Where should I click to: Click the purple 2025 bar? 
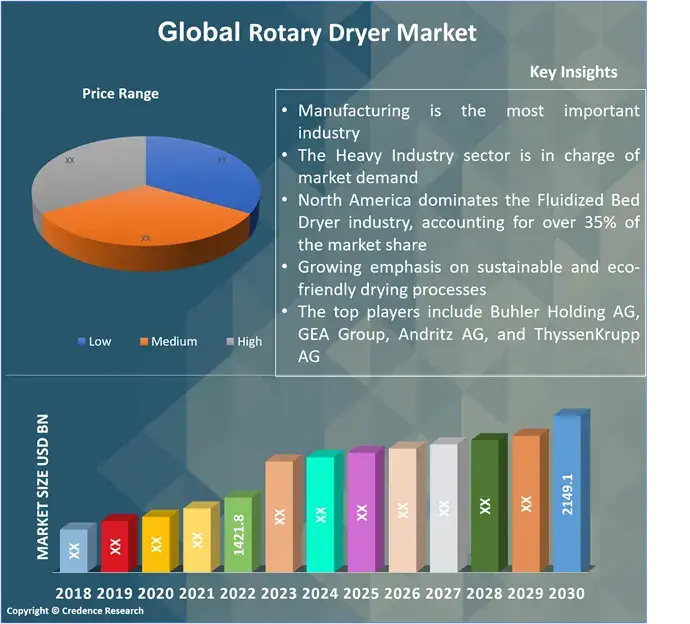361,512
